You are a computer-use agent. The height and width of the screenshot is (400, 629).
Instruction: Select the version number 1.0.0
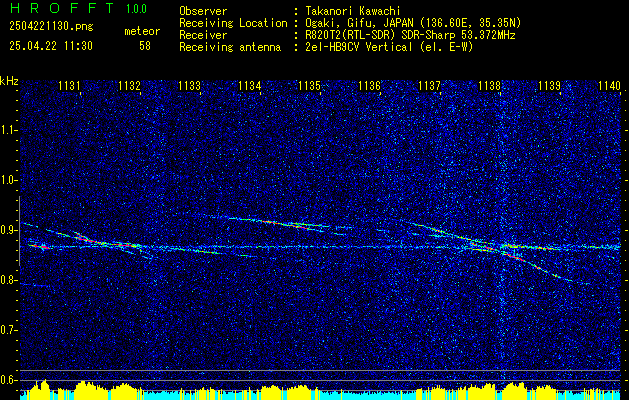[136, 9]
